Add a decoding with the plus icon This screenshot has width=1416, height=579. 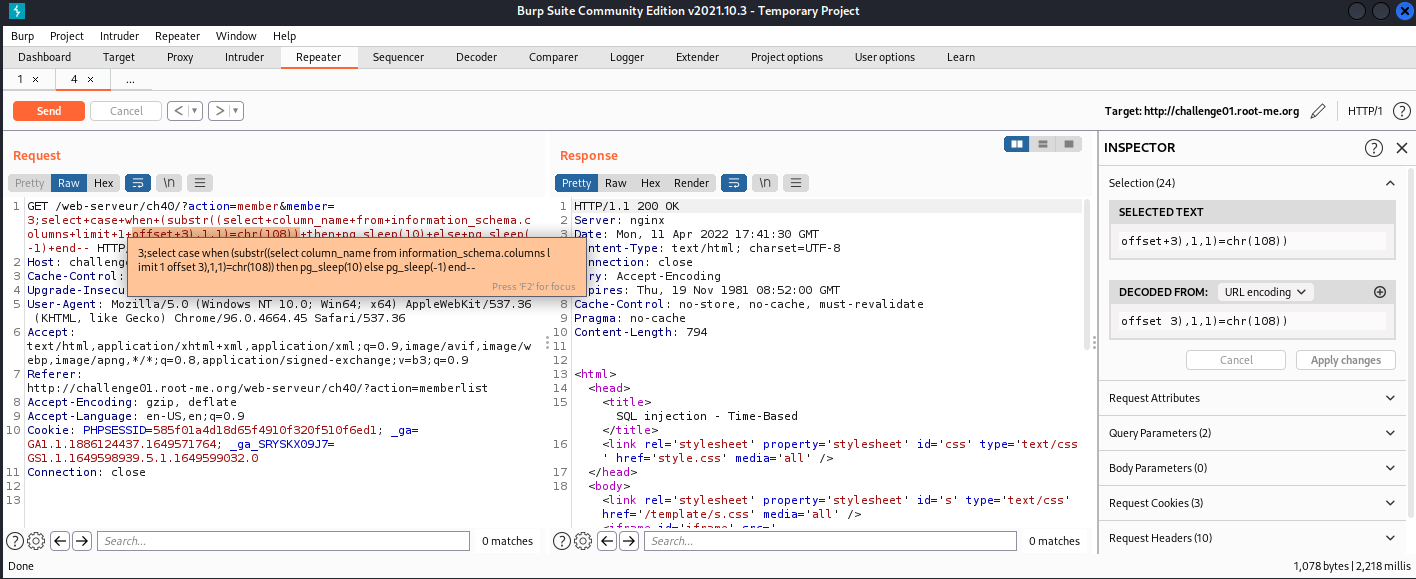(x=1380, y=292)
